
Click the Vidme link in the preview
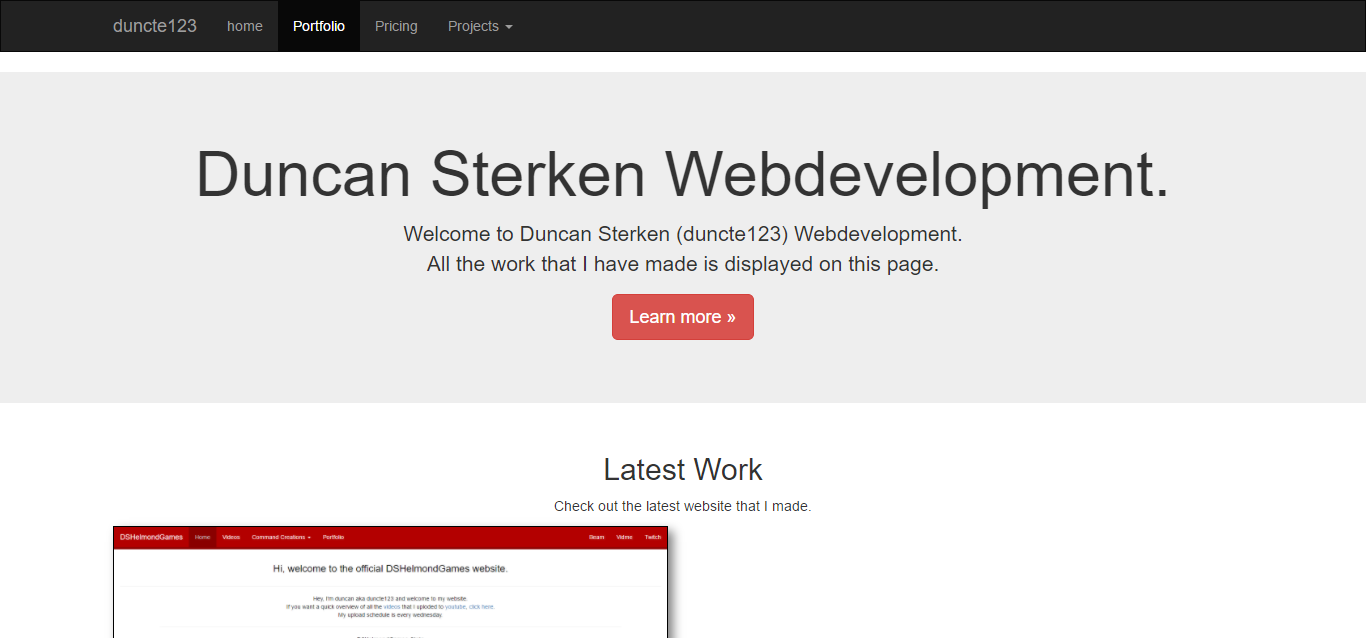coord(624,537)
